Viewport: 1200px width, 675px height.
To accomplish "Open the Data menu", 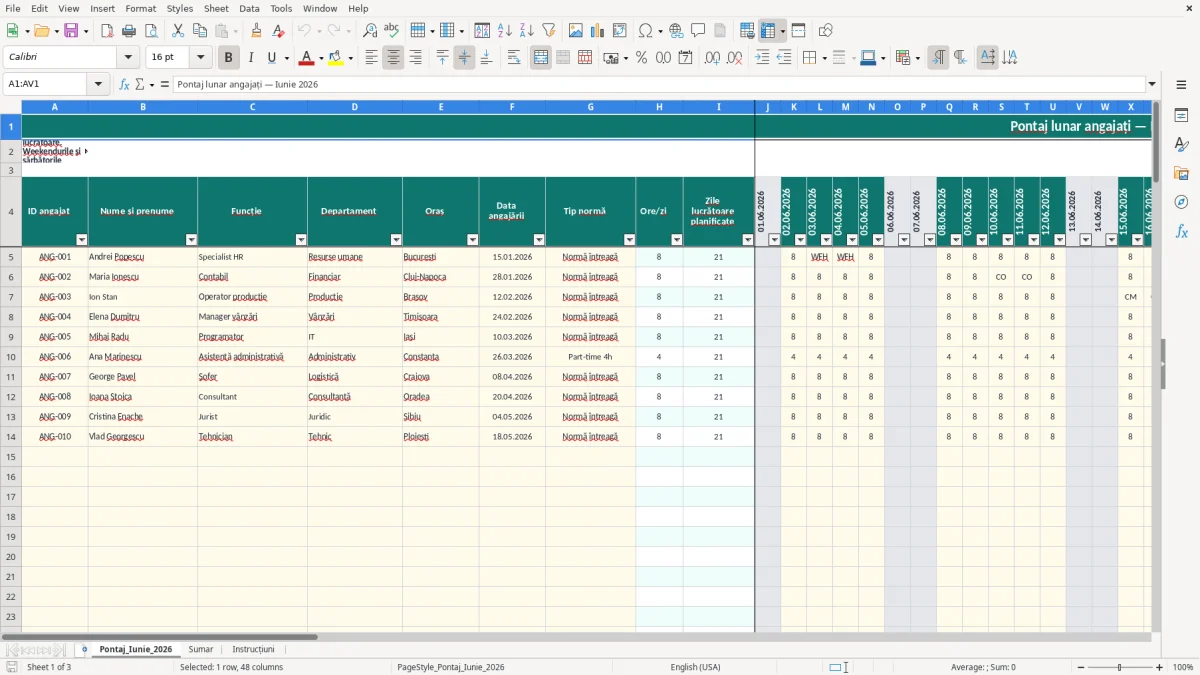I will 249,8.
